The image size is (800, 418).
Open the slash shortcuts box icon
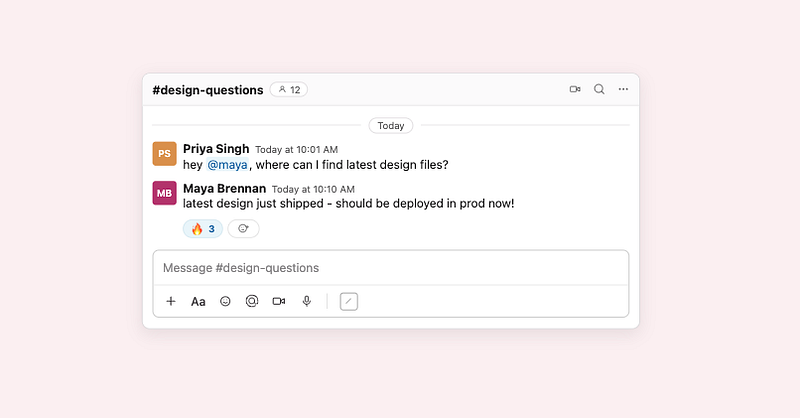point(349,301)
